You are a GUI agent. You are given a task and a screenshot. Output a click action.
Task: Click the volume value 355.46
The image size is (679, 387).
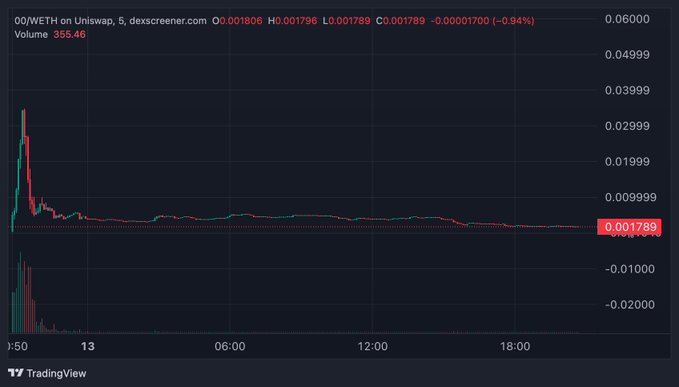[x=69, y=35]
